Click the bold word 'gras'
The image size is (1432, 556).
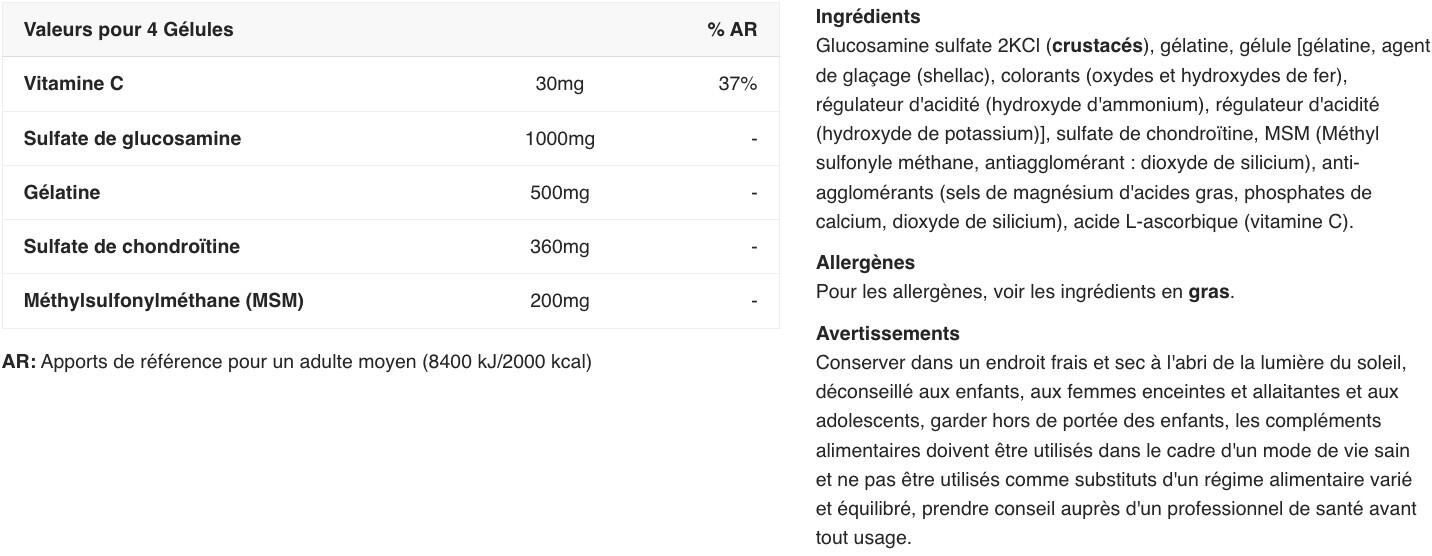(1209, 293)
